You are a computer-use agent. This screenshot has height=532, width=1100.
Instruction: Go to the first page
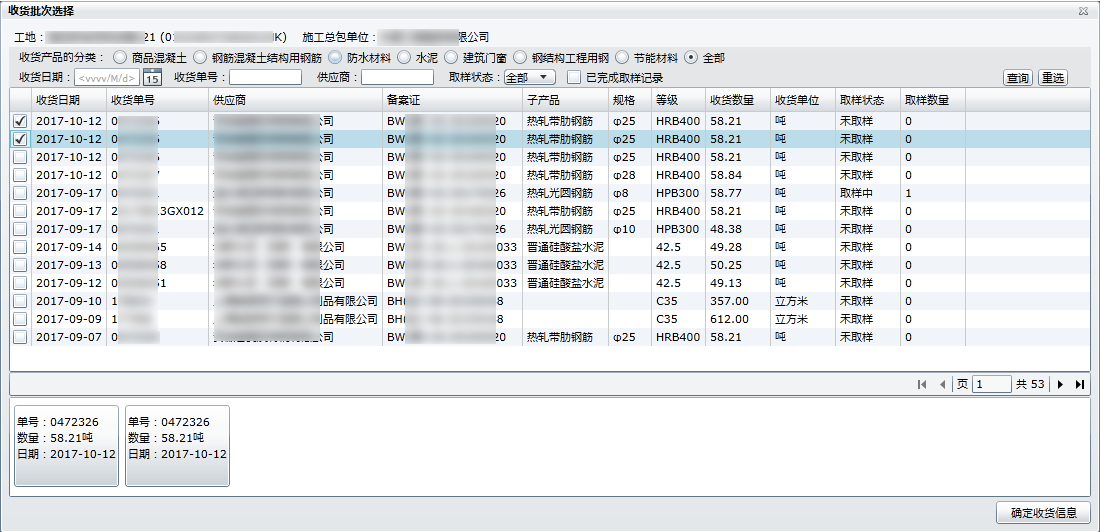click(922, 385)
